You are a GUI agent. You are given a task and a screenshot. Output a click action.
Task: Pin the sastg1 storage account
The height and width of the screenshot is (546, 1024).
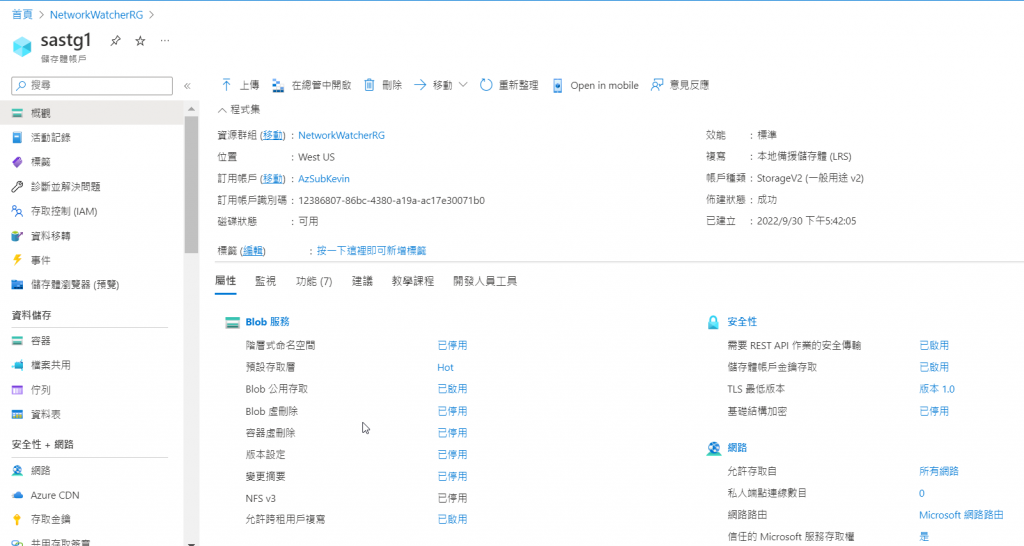pyautogui.click(x=116, y=41)
